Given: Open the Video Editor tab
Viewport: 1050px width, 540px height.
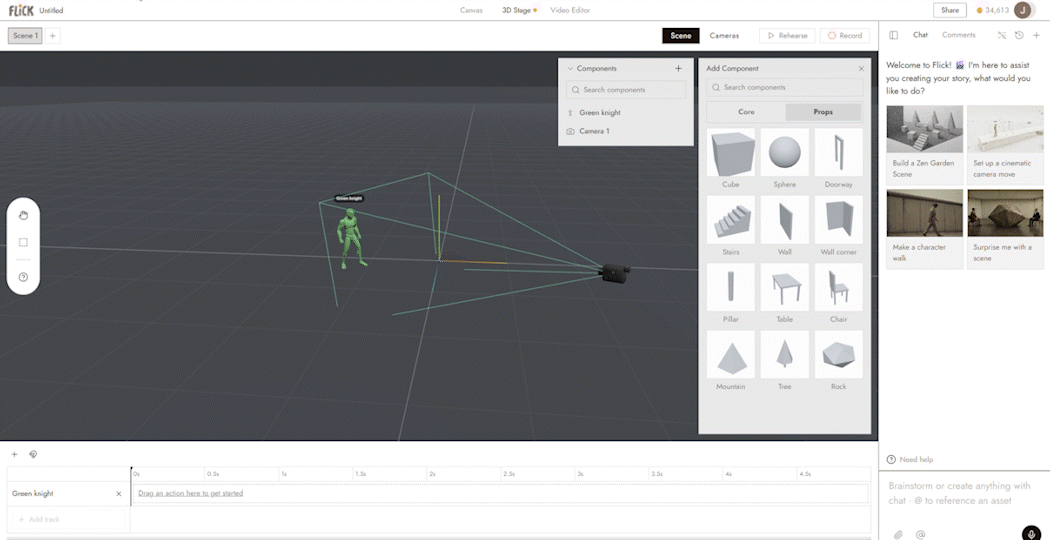Looking at the screenshot, I should click(570, 10).
